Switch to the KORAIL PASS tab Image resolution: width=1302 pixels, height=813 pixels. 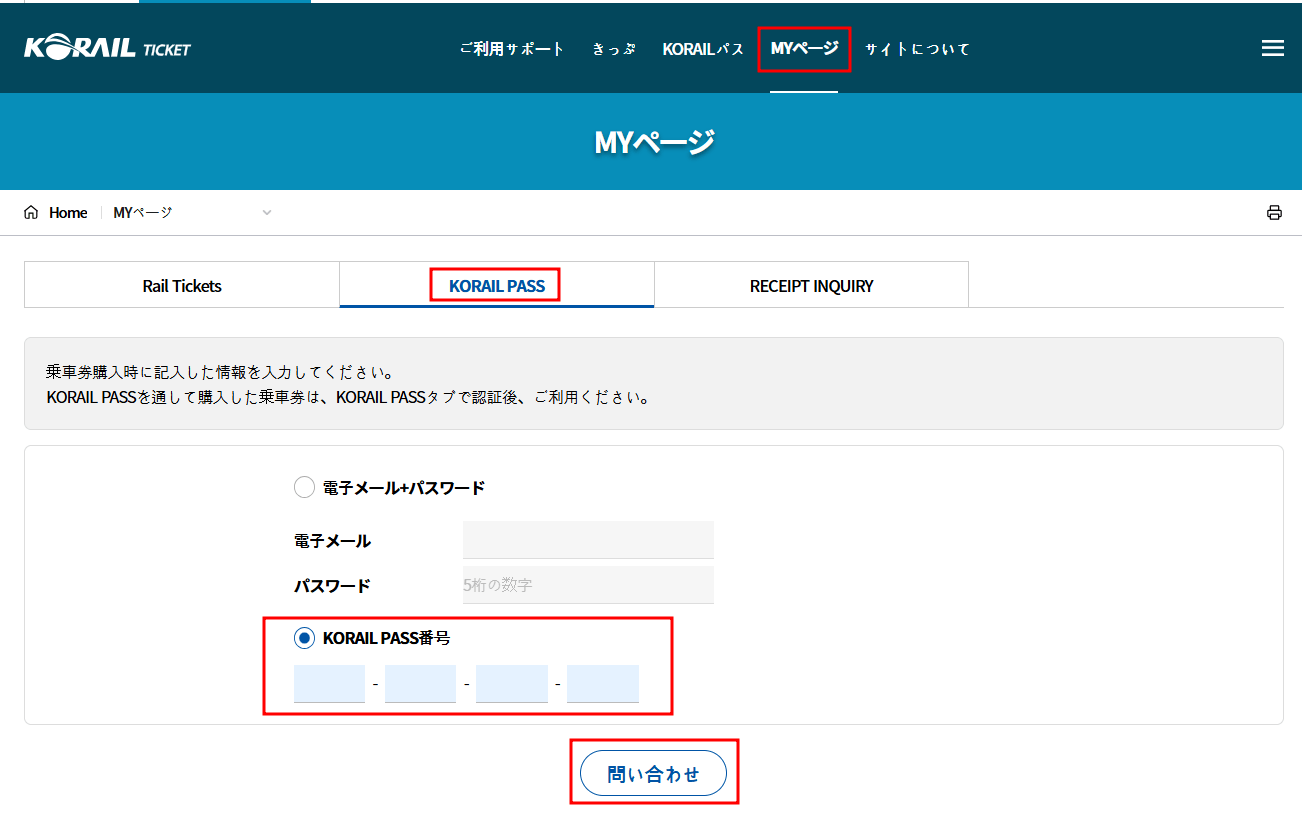point(497,285)
